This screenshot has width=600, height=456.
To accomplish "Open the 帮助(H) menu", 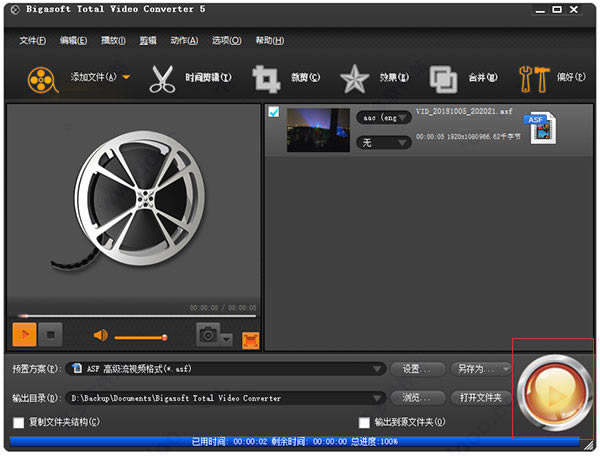I will (x=270, y=40).
